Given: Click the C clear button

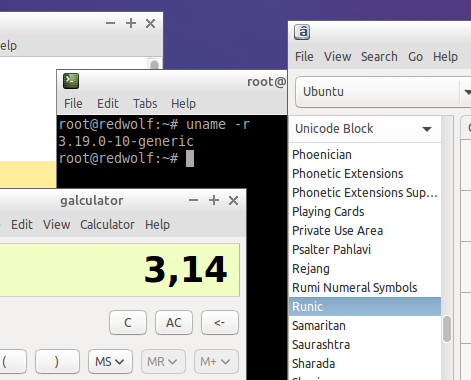Looking at the screenshot, I should point(128,322).
